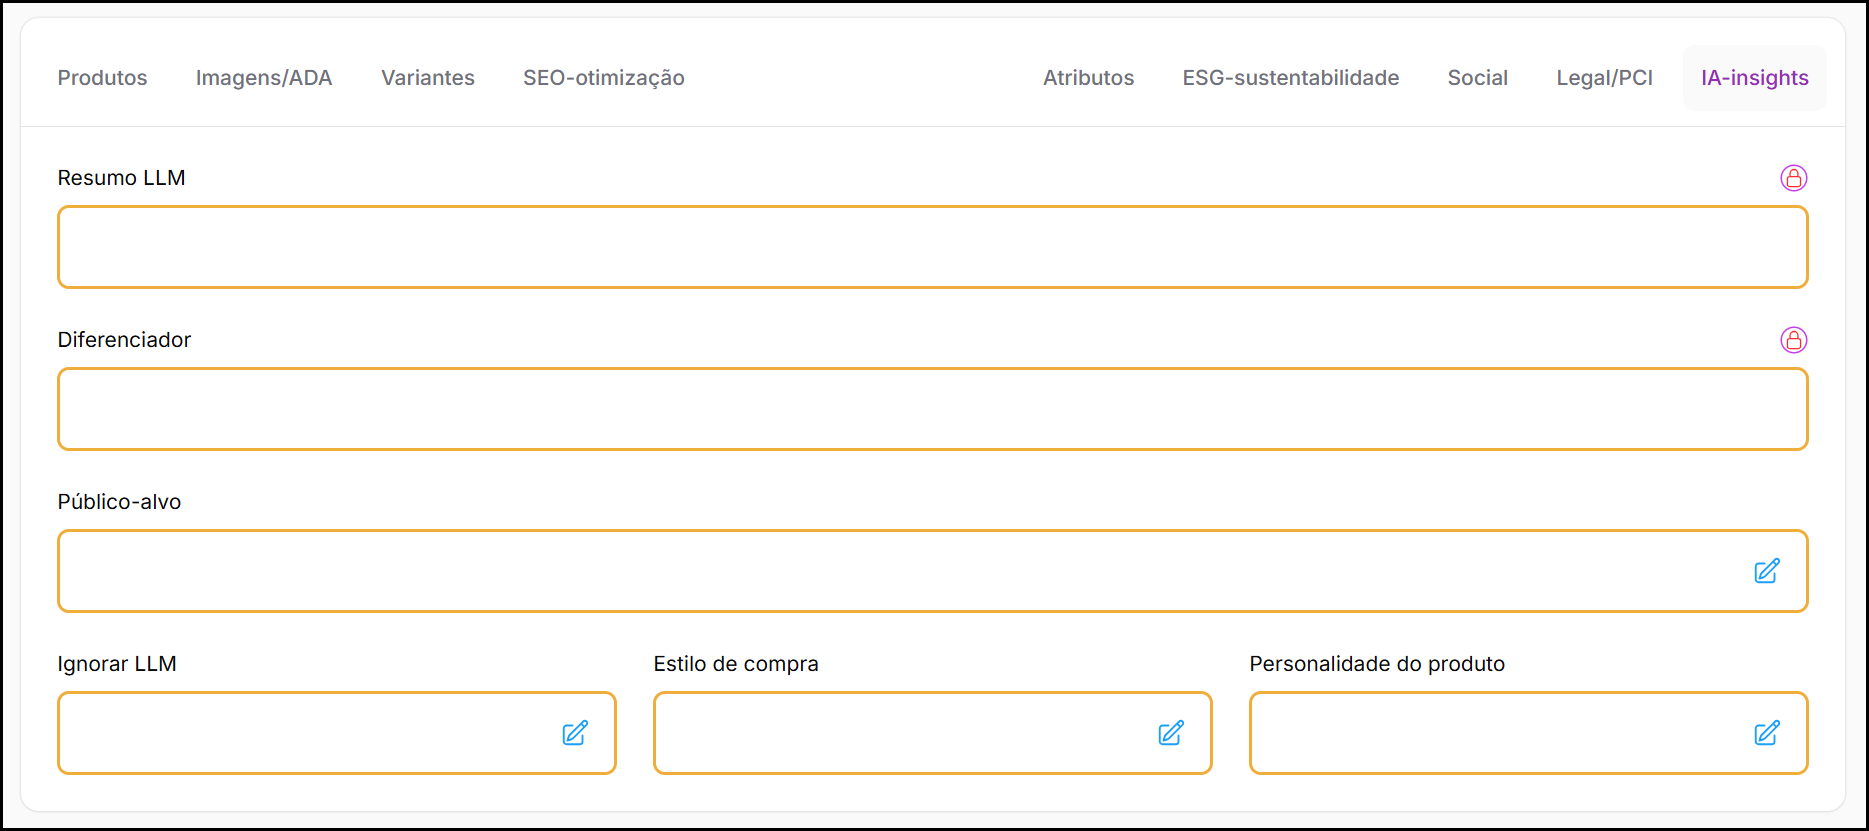Click the lock icon beside Diferenciador
Screen dimensions: 1869x831
coord(1793,340)
